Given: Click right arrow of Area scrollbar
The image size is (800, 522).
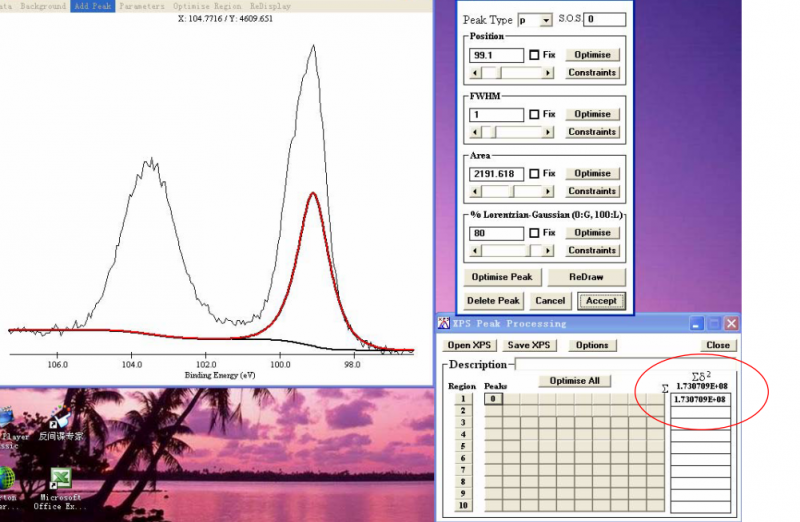Looking at the screenshot, I should pyautogui.click(x=547, y=191).
